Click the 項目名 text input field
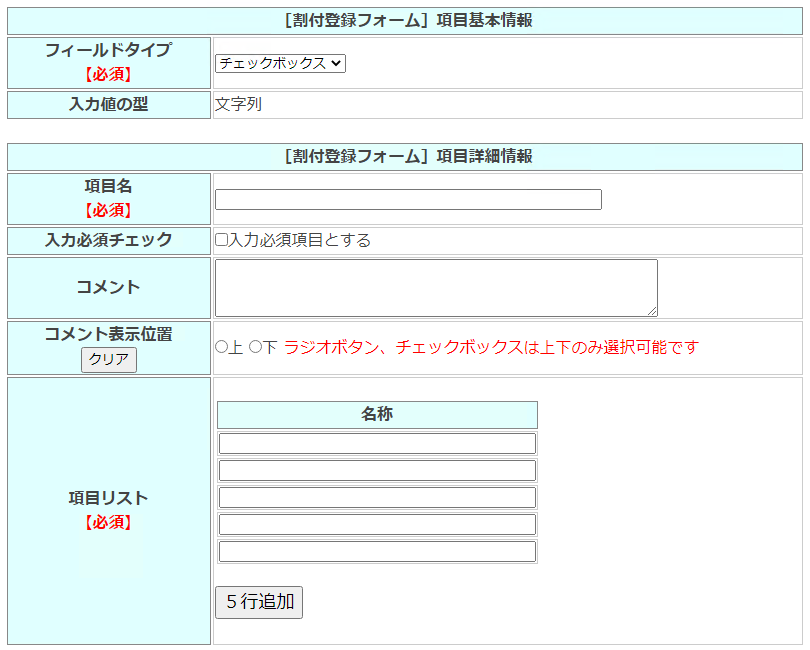This screenshot has height=650, width=810. pos(408,200)
